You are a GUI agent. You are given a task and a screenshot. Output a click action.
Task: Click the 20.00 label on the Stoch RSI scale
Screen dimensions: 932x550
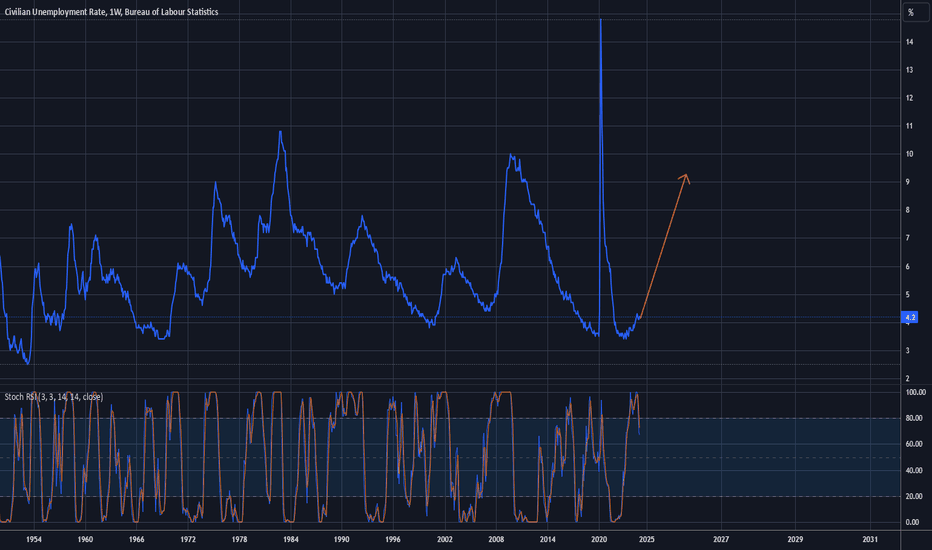pyautogui.click(x=914, y=496)
